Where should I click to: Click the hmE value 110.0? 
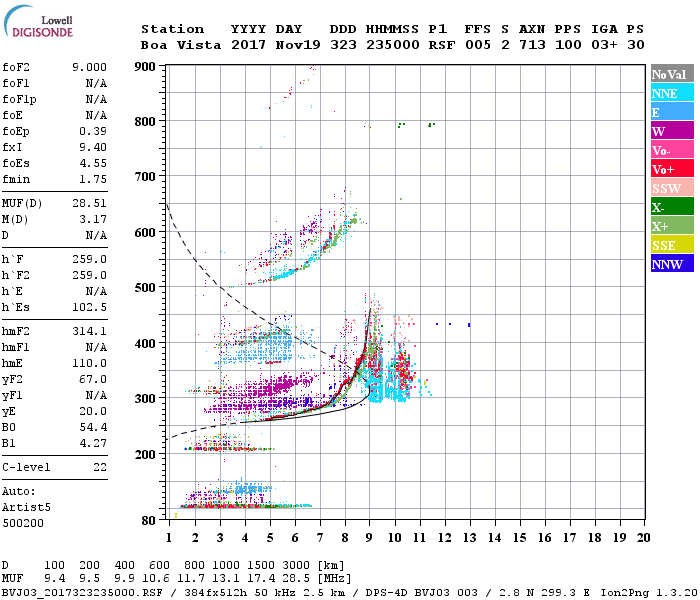[x=89, y=363]
